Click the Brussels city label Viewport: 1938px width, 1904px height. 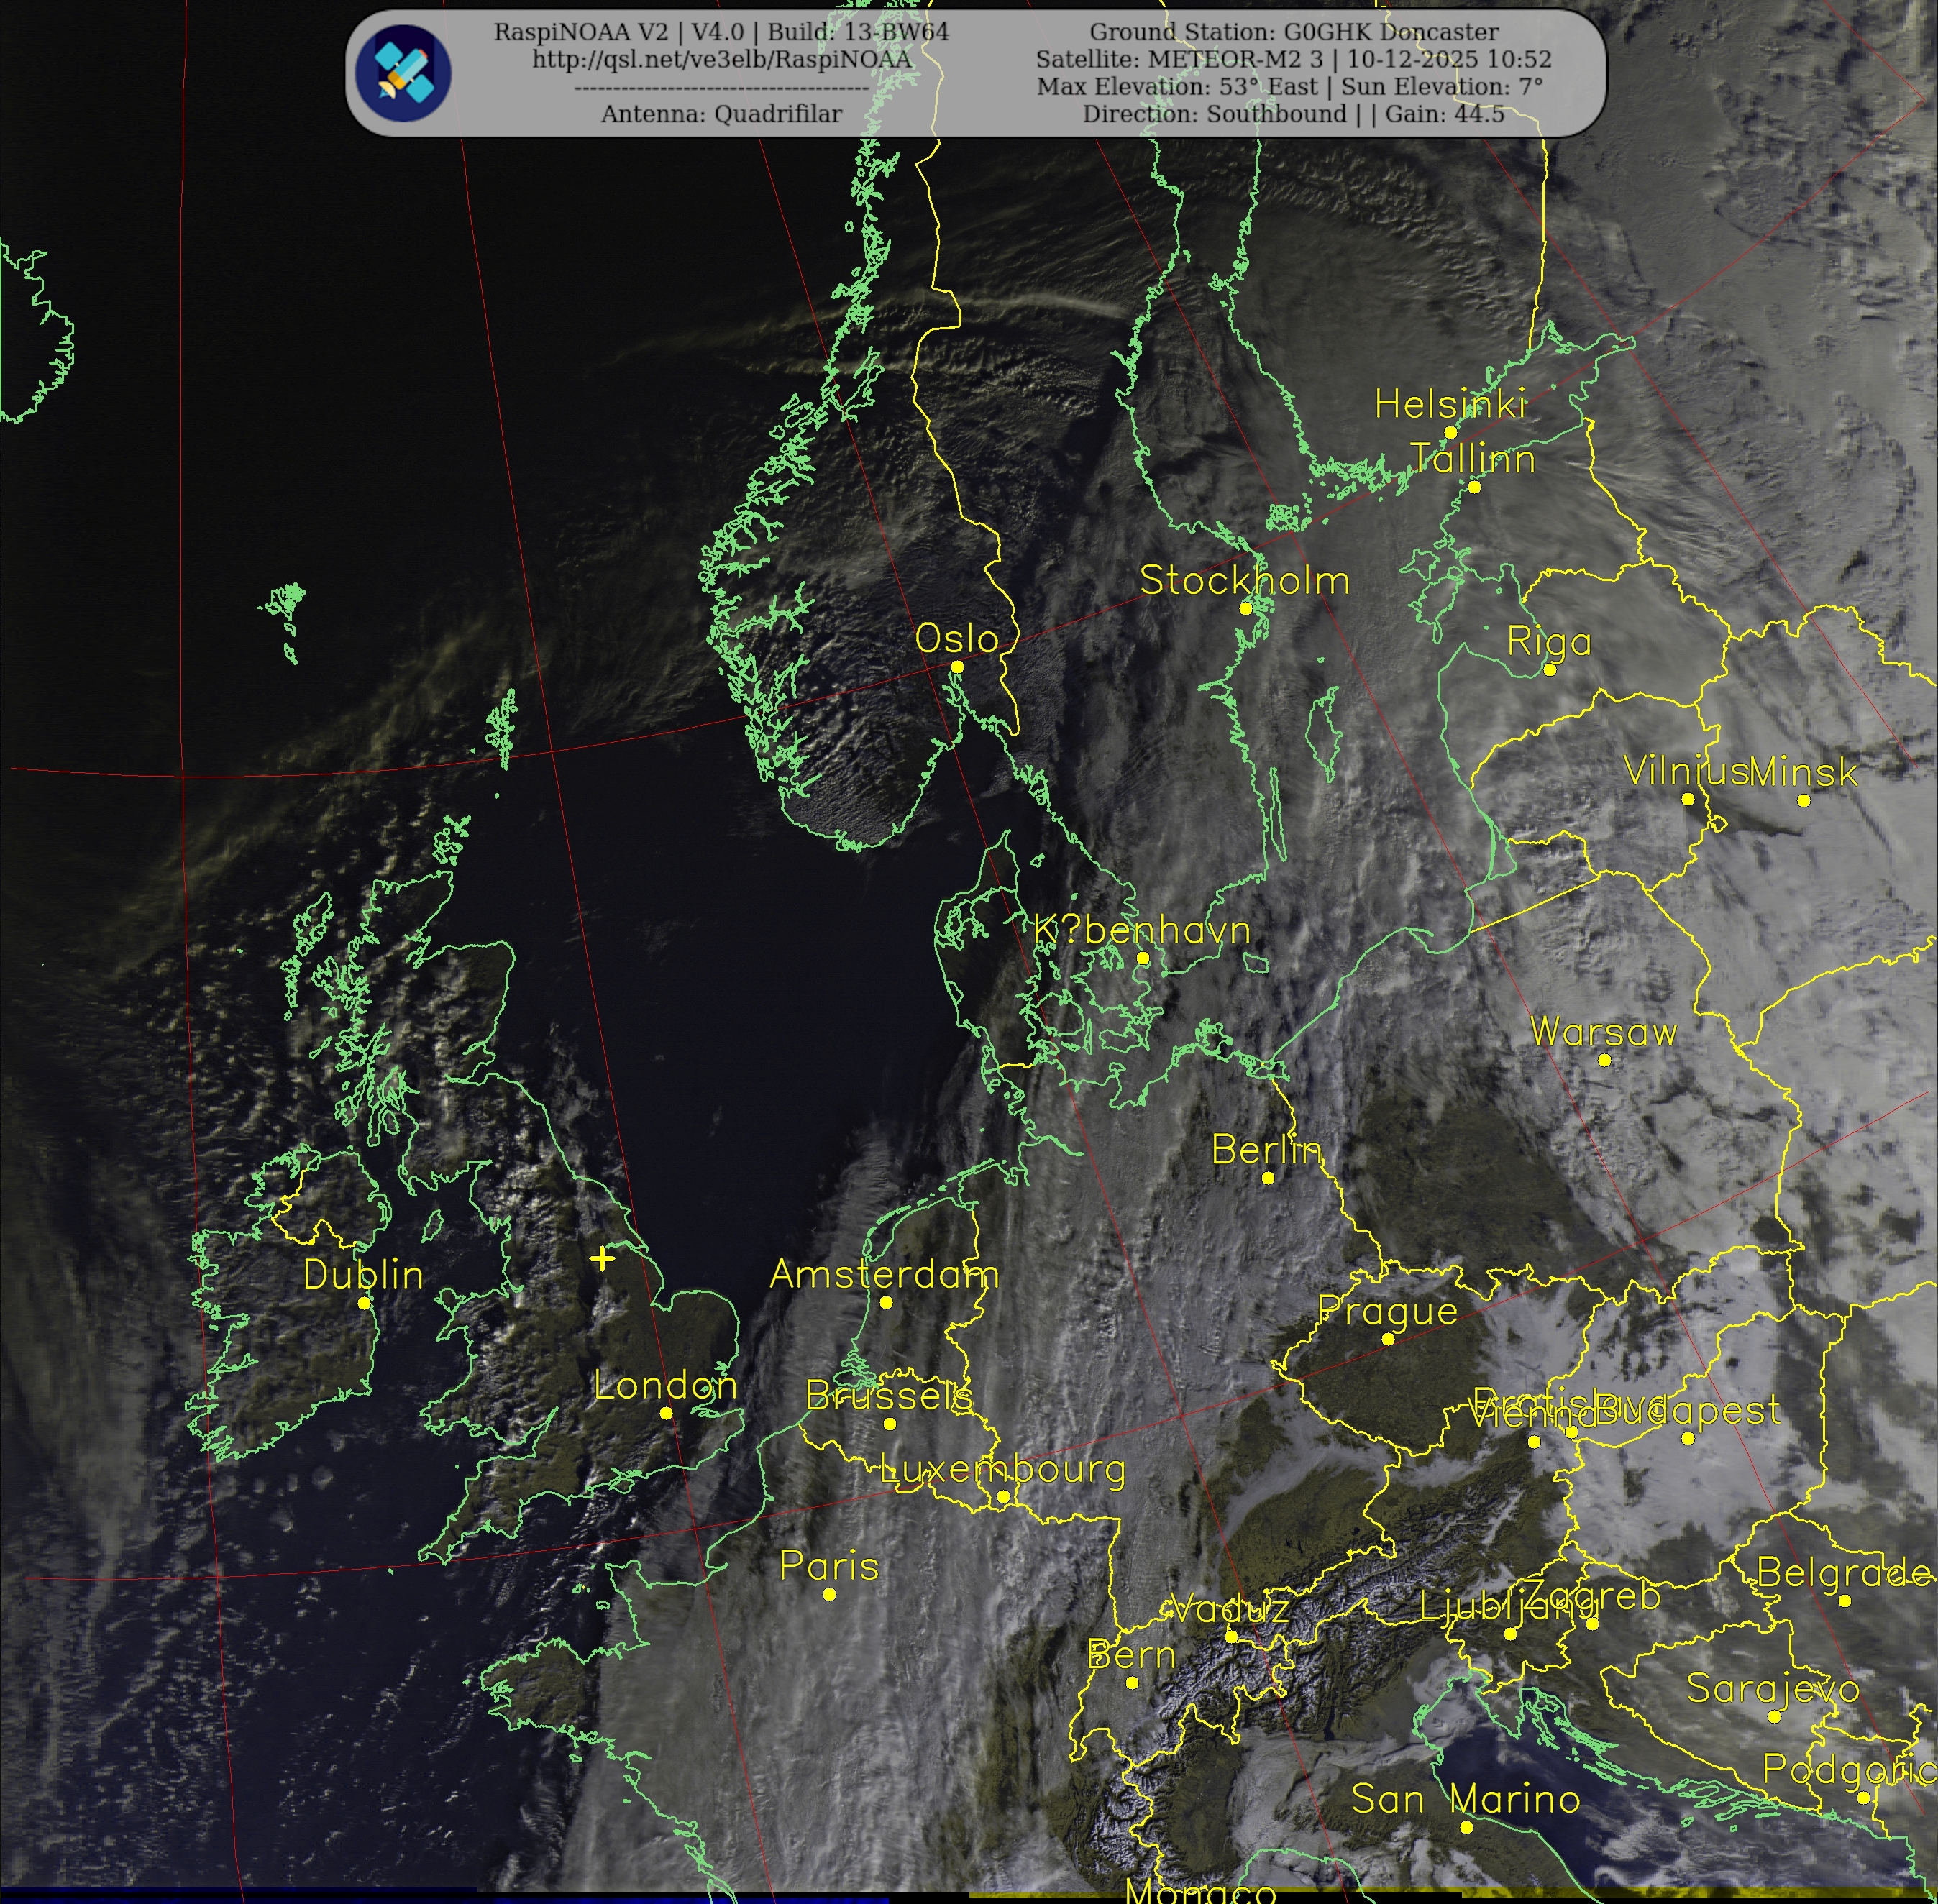(889, 1396)
